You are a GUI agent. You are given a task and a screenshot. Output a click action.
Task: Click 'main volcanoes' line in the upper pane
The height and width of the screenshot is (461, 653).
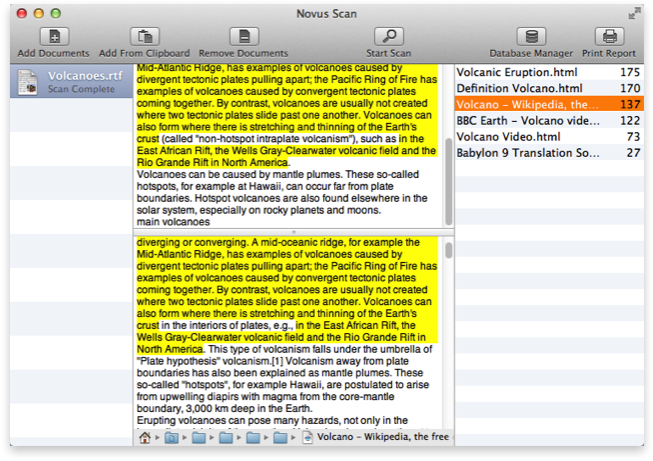173,222
